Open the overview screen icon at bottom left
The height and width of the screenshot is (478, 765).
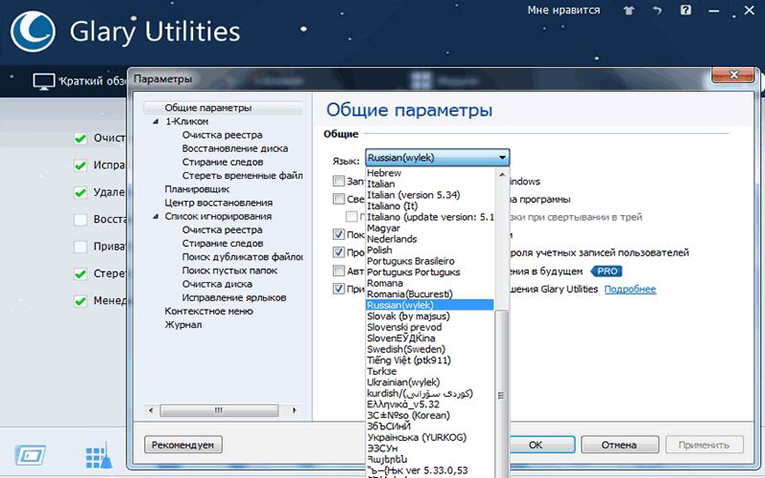click(x=30, y=456)
